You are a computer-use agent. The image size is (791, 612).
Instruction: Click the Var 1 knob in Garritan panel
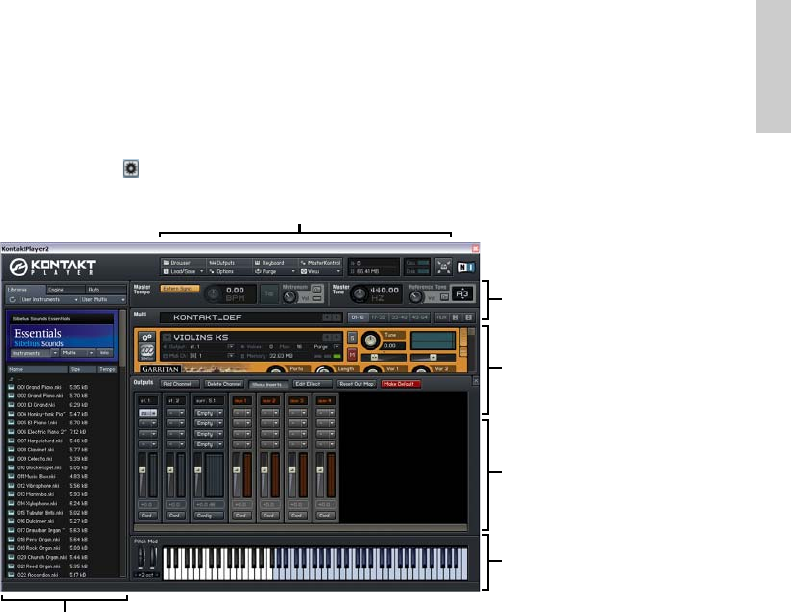(x=372, y=371)
